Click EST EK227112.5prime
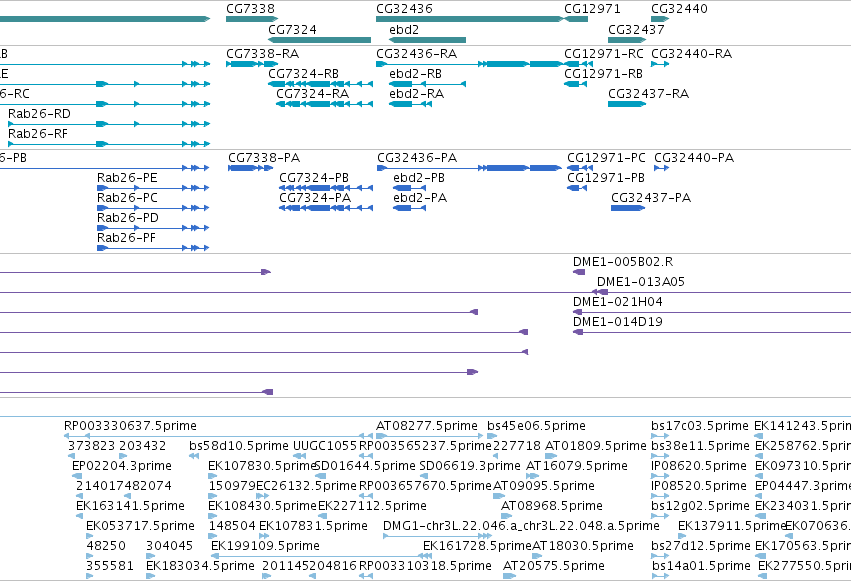Image resolution: width=851 pixels, height=581 pixels. (372, 506)
